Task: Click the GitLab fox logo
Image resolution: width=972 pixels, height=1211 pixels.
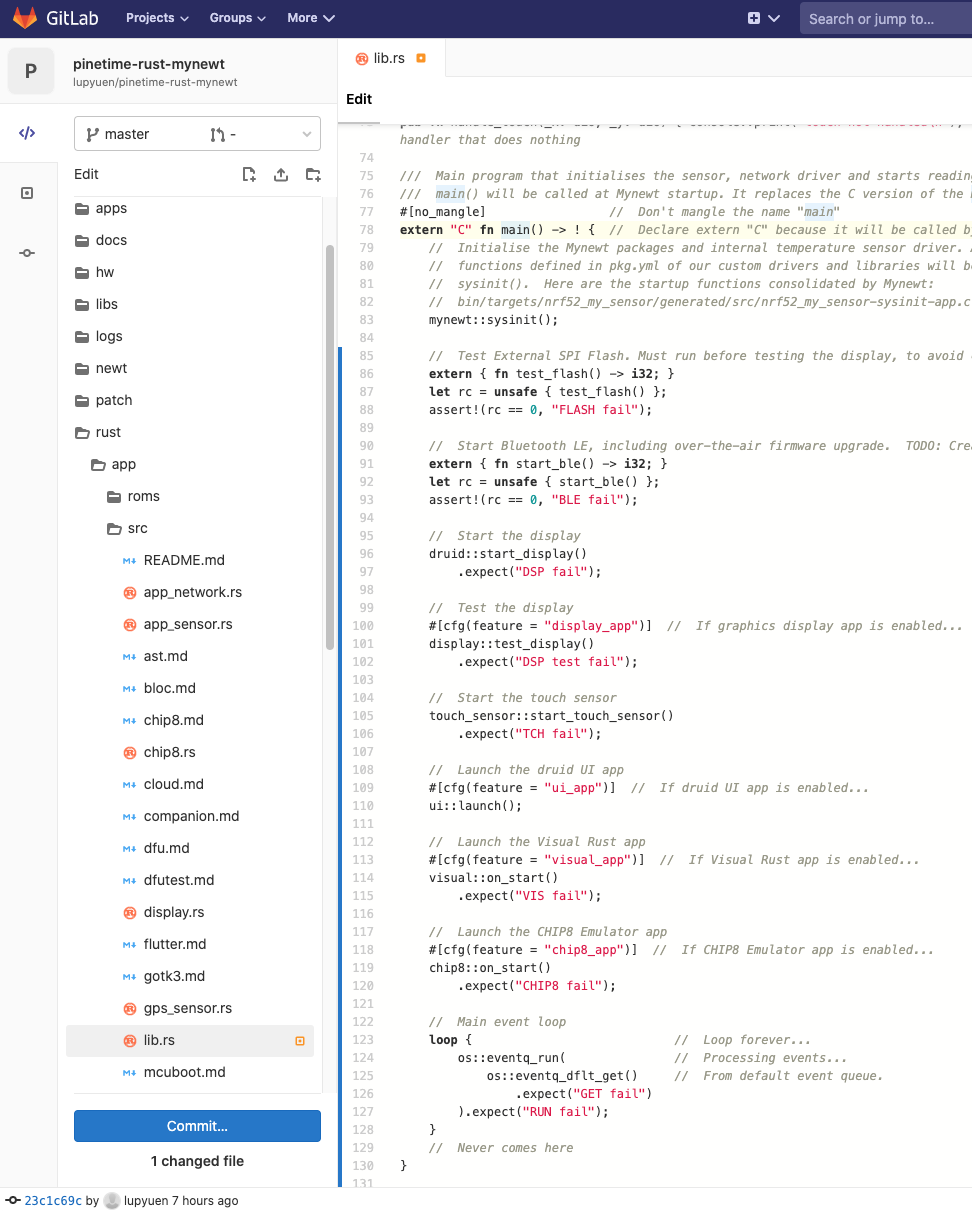Action: 25,18
